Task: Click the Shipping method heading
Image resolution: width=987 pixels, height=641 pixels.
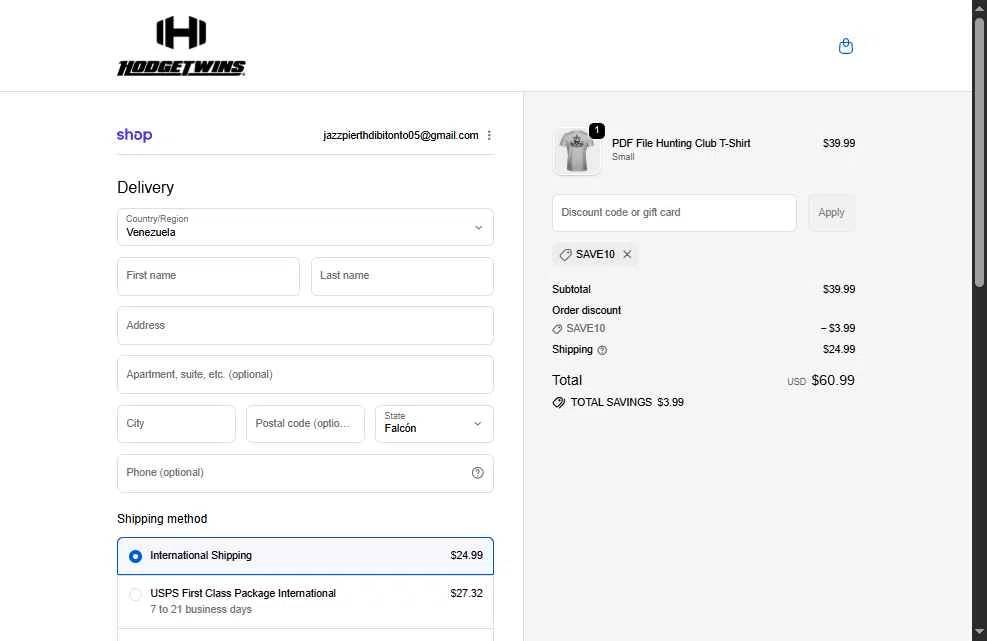Action: (162, 519)
